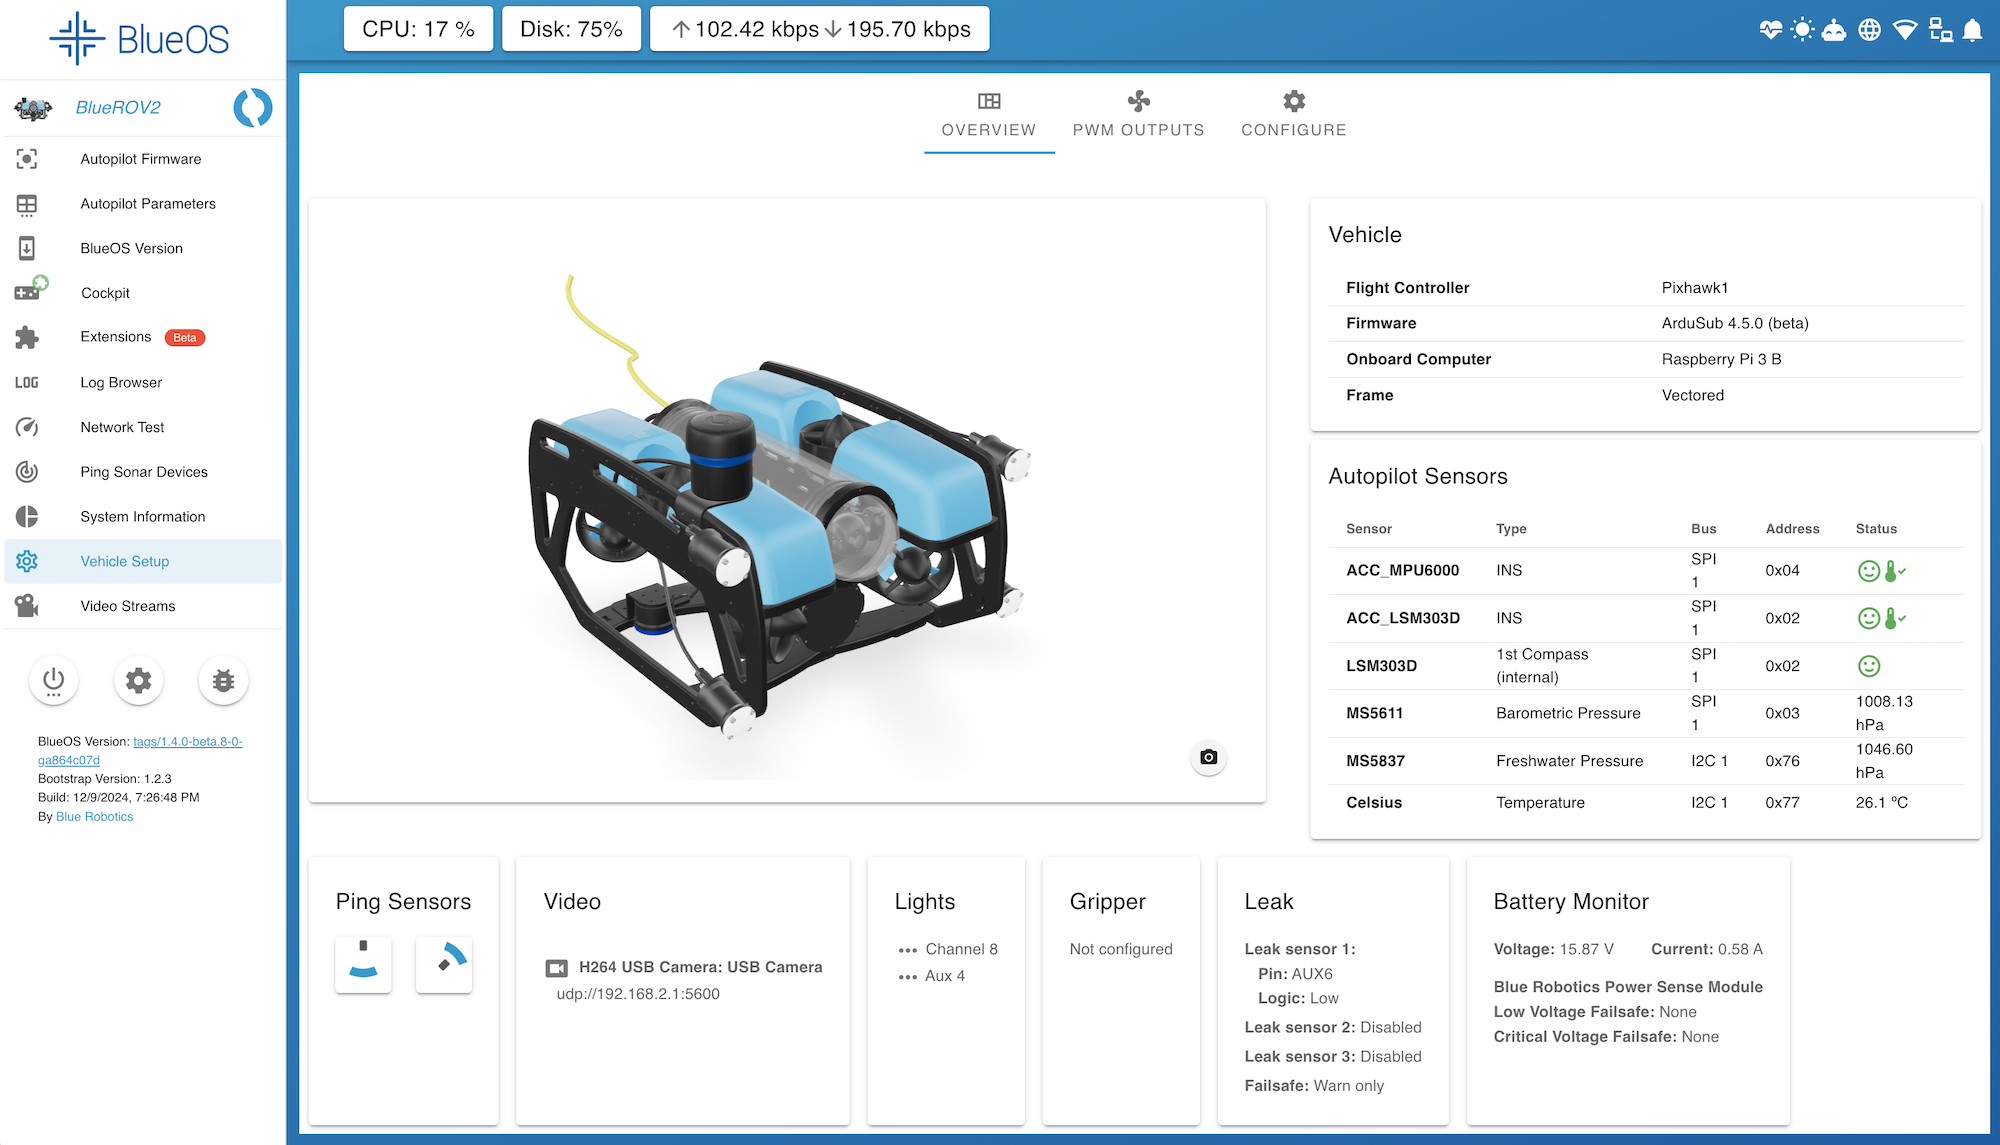Click the ethernet network icon in header
The width and height of the screenshot is (2000, 1145).
[1940, 30]
